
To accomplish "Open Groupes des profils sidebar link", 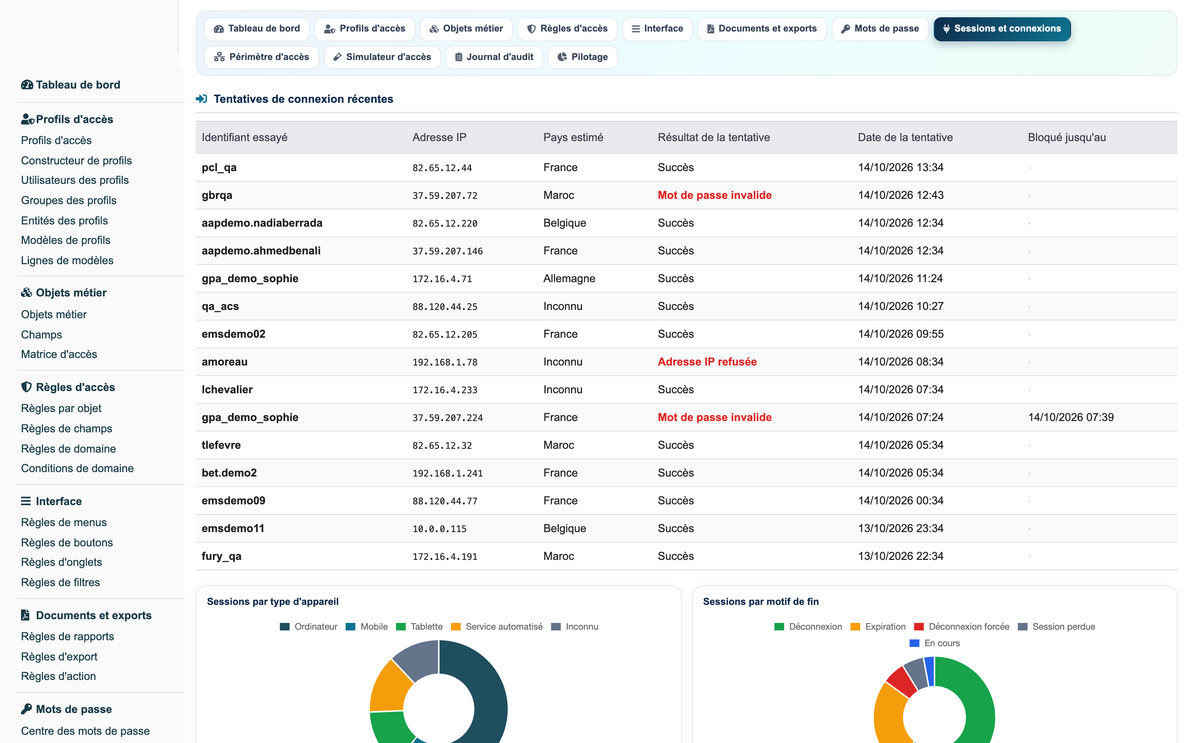I will tap(69, 200).
